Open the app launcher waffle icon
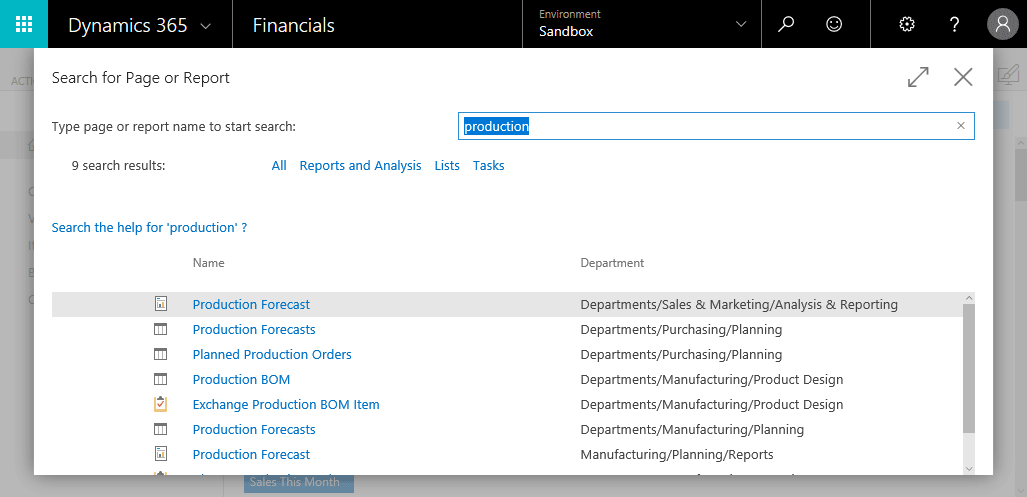 click(24, 24)
